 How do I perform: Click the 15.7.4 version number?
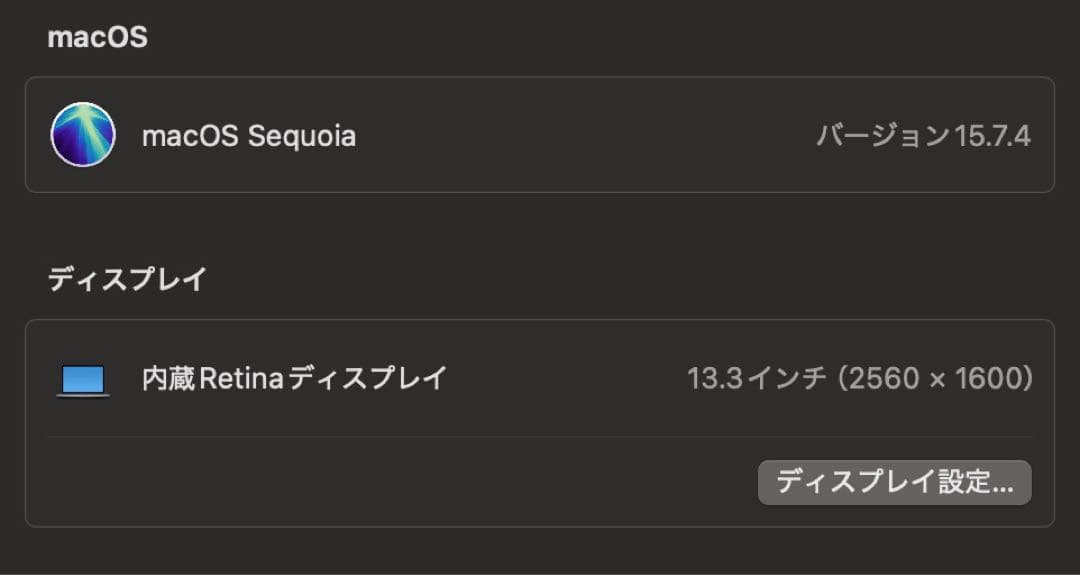(x=992, y=136)
